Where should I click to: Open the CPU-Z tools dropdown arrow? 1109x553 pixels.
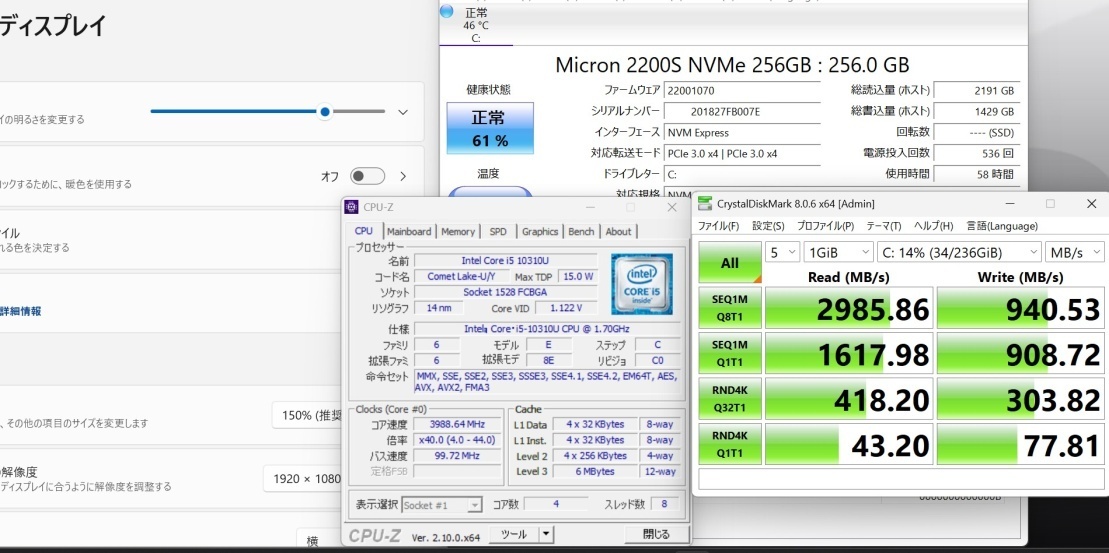[x=545, y=535]
